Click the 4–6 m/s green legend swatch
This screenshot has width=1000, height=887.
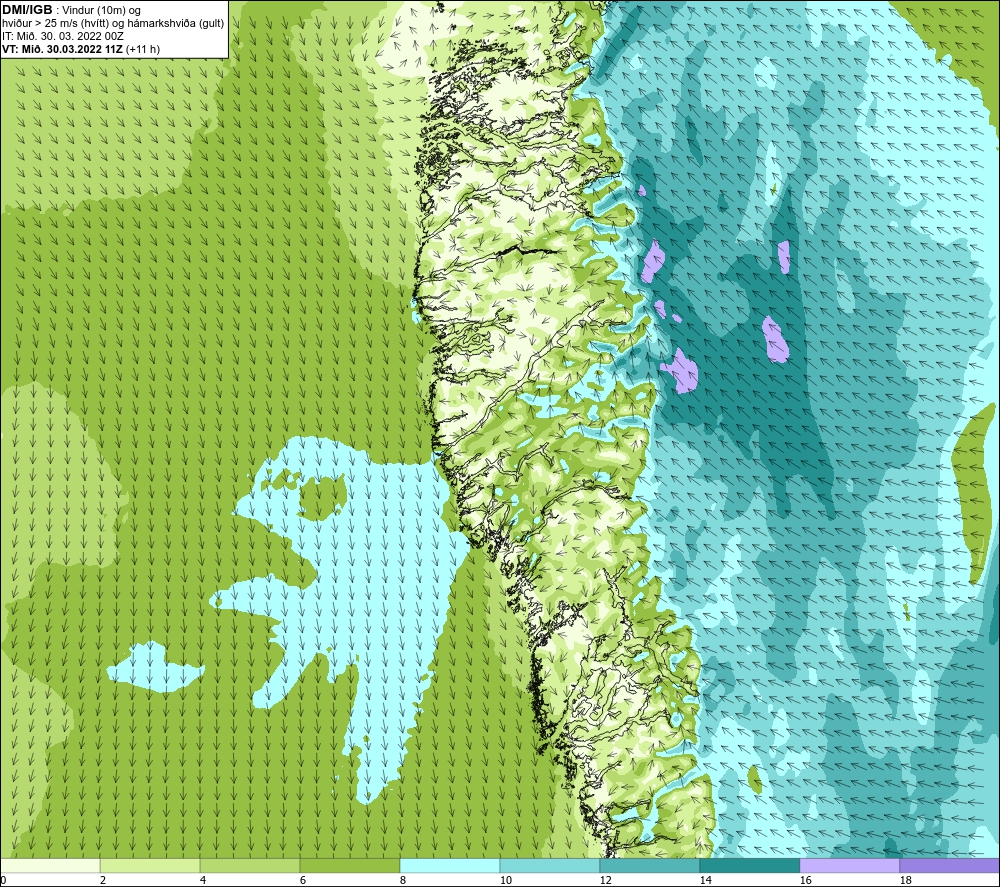point(250,865)
